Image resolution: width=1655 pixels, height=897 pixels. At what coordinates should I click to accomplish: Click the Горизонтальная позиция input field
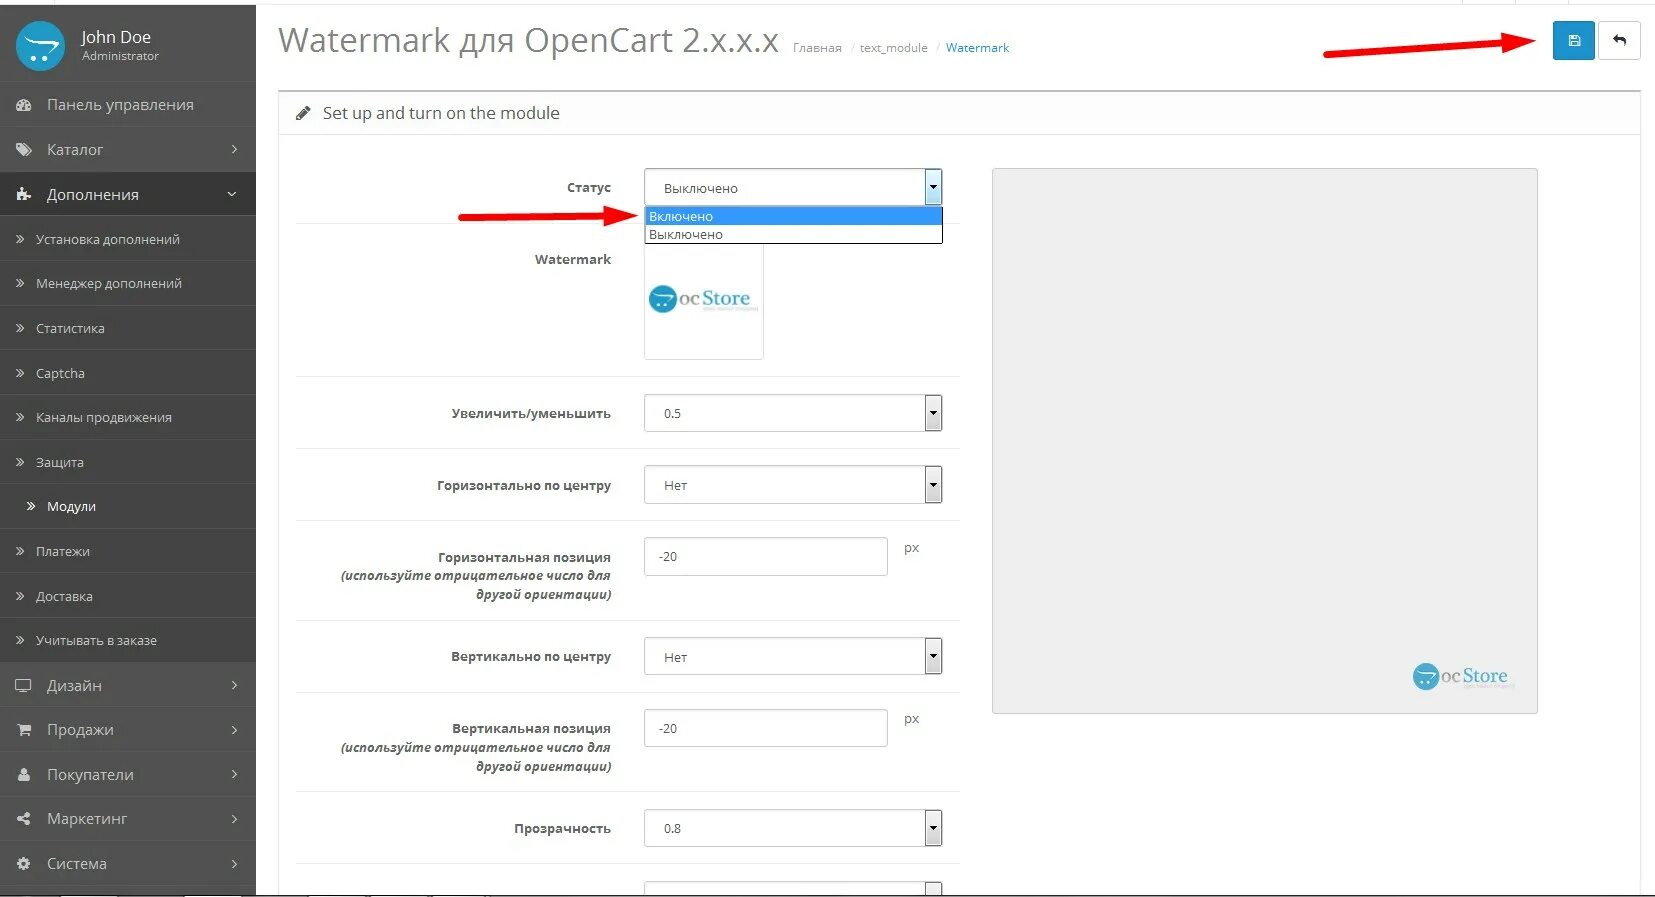point(766,556)
